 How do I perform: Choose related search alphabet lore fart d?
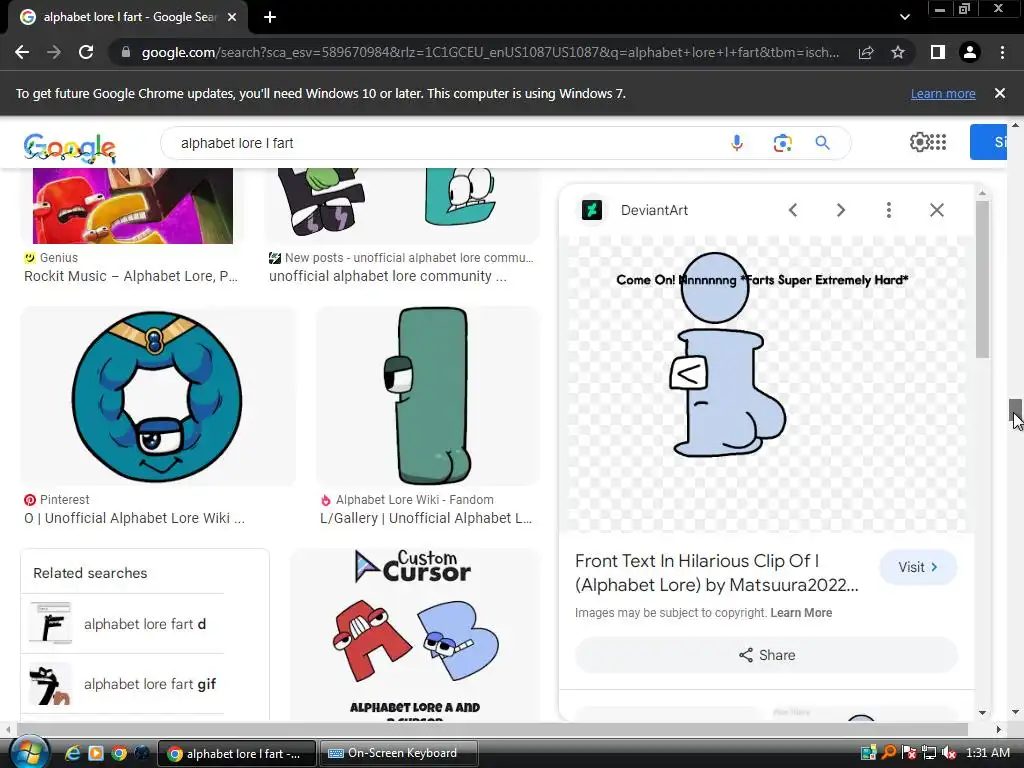[122, 624]
